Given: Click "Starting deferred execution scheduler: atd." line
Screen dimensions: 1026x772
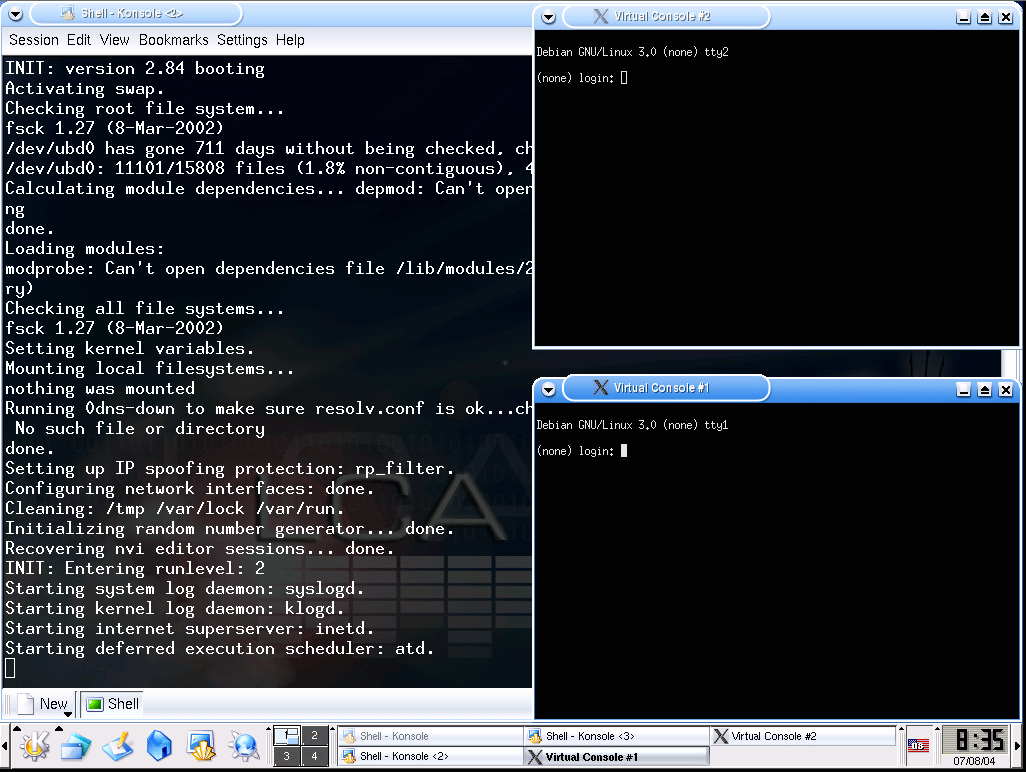Looking at the screenshot, I should point(220,648).
